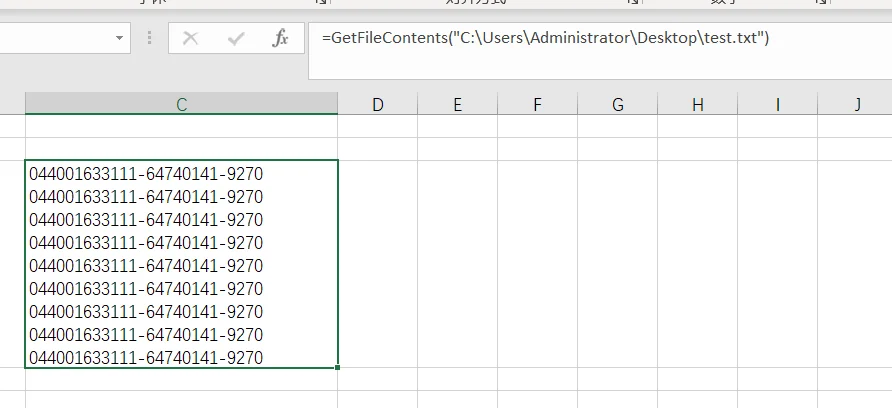Click the Insert Function fx icon

pos(280,38)
